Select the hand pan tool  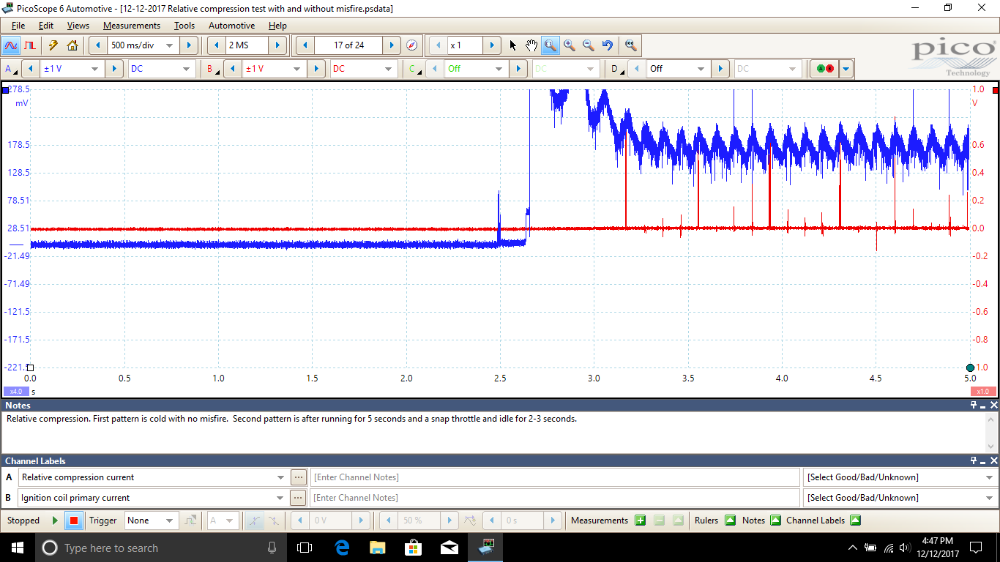click(x=531, y=45)
